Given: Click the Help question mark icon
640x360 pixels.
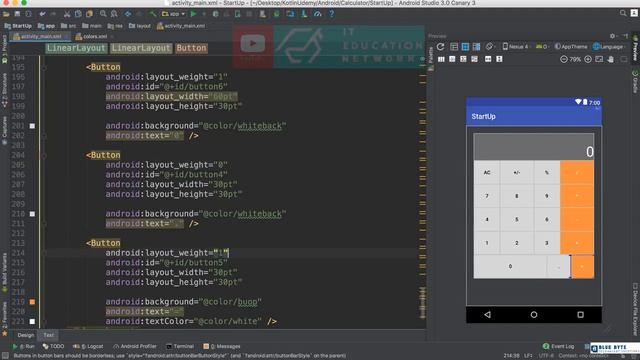Looking at the screenshot, I should [x=331, y=14].
